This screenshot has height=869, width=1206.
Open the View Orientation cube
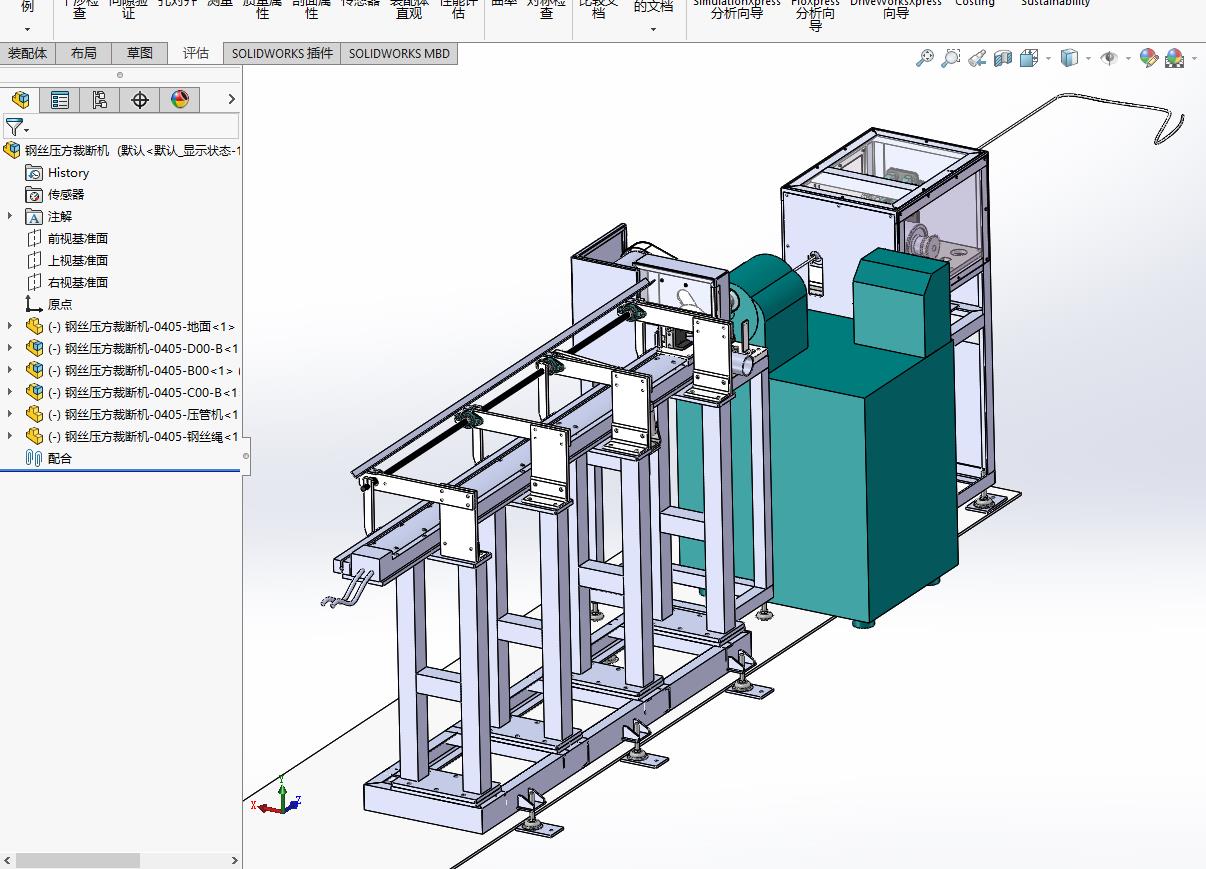(1029, 58)
